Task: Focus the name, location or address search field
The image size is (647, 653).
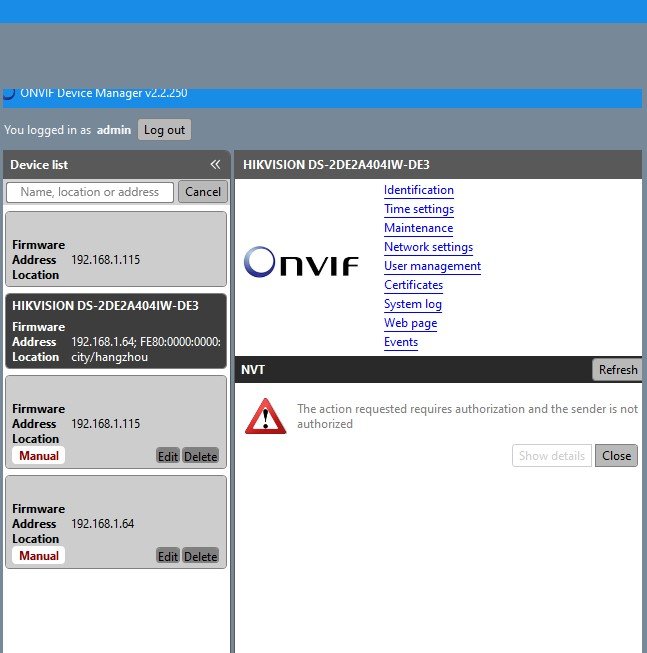Action: tap(90, 192)
